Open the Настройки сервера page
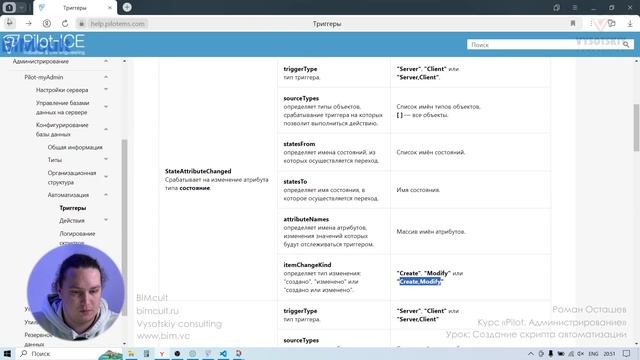The height and width of the screenshot is (360, 640). coord(62,90)
